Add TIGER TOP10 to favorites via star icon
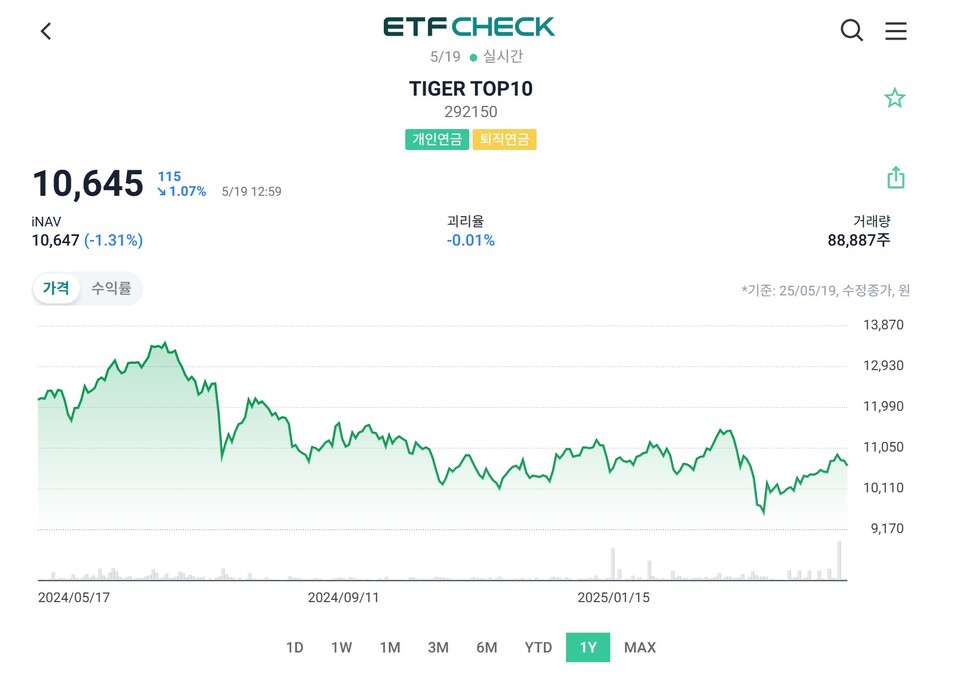The width and height of the screenshot is (960, 687). tap(894, 97)
